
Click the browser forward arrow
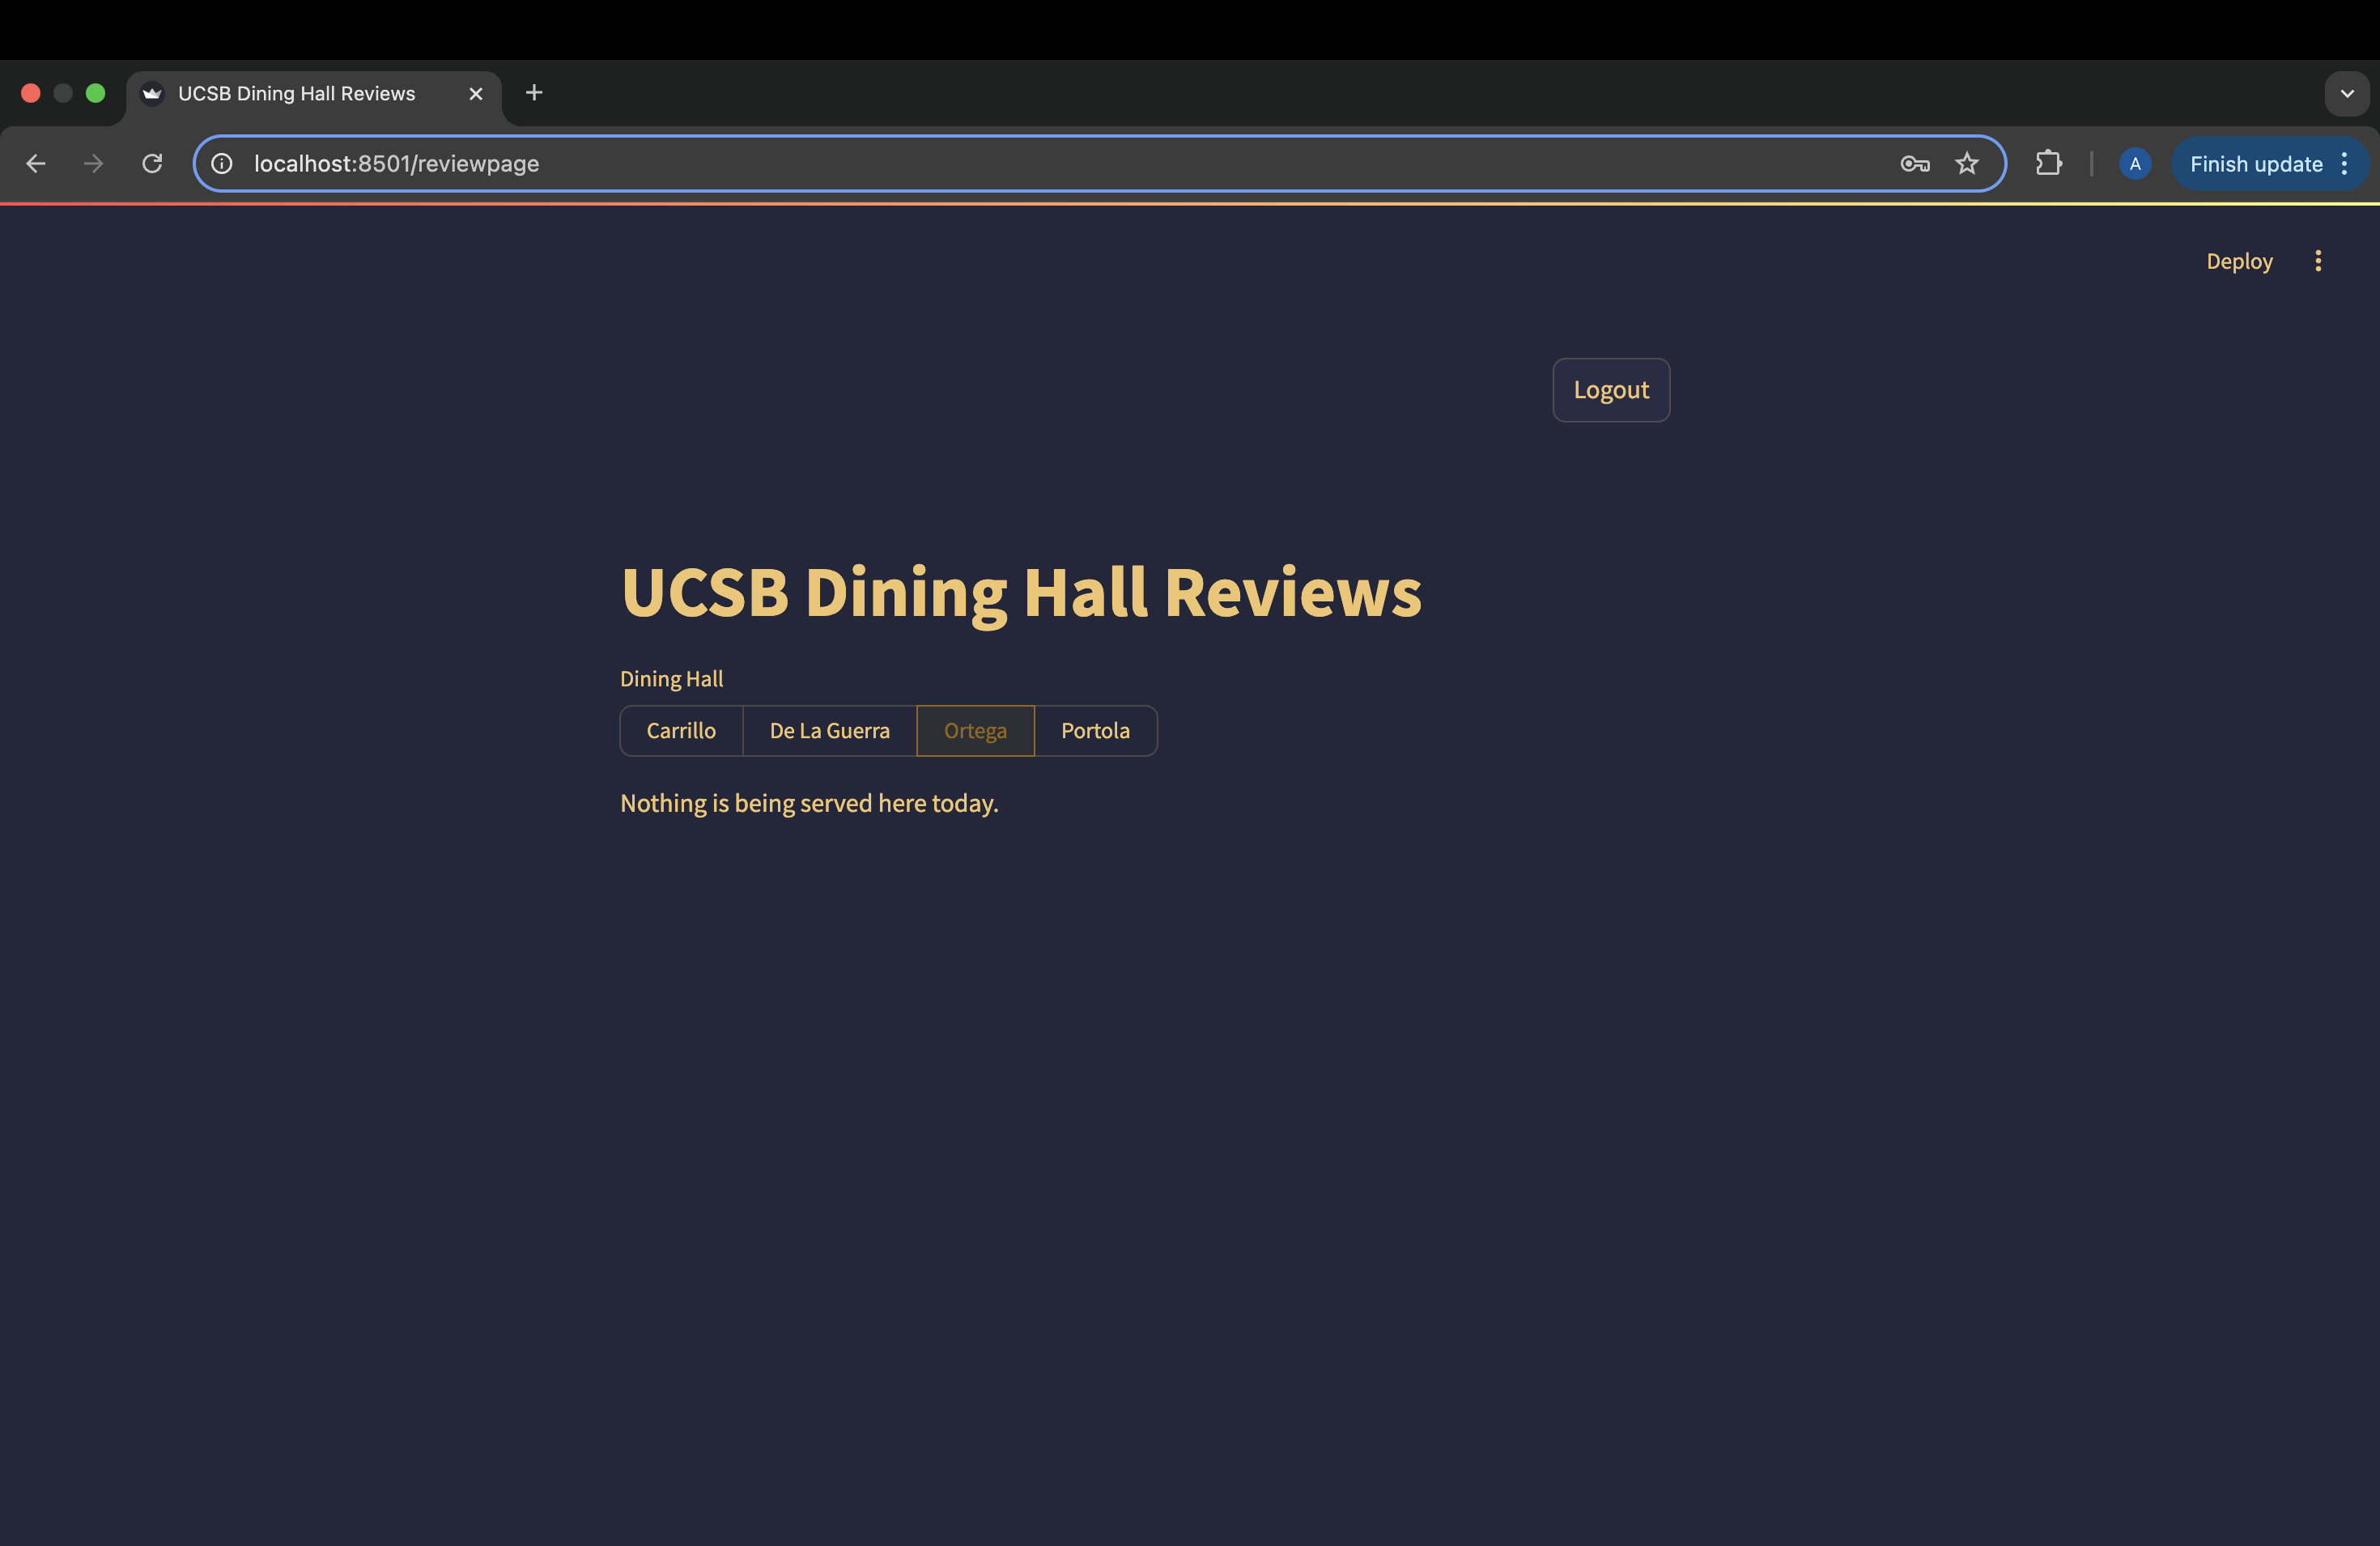(x=94, y=163)
